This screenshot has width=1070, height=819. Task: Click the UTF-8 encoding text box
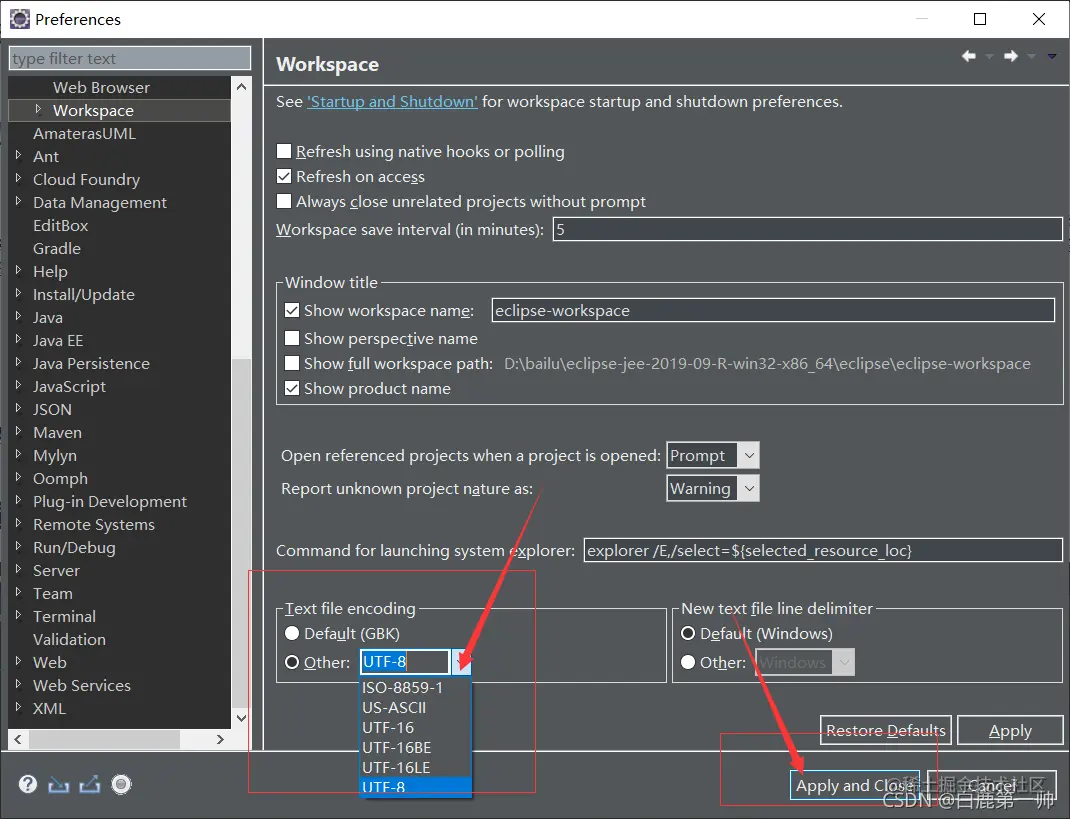(x=405, y=662)
